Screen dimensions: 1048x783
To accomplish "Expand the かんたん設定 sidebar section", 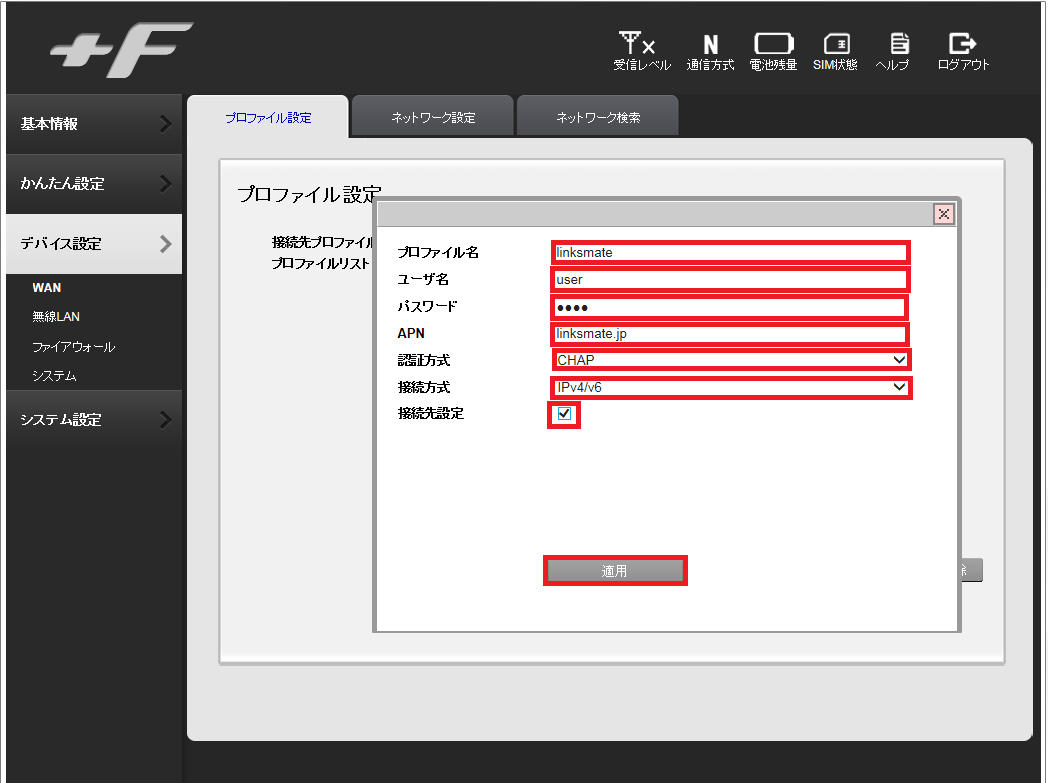I will pos(94,184).
